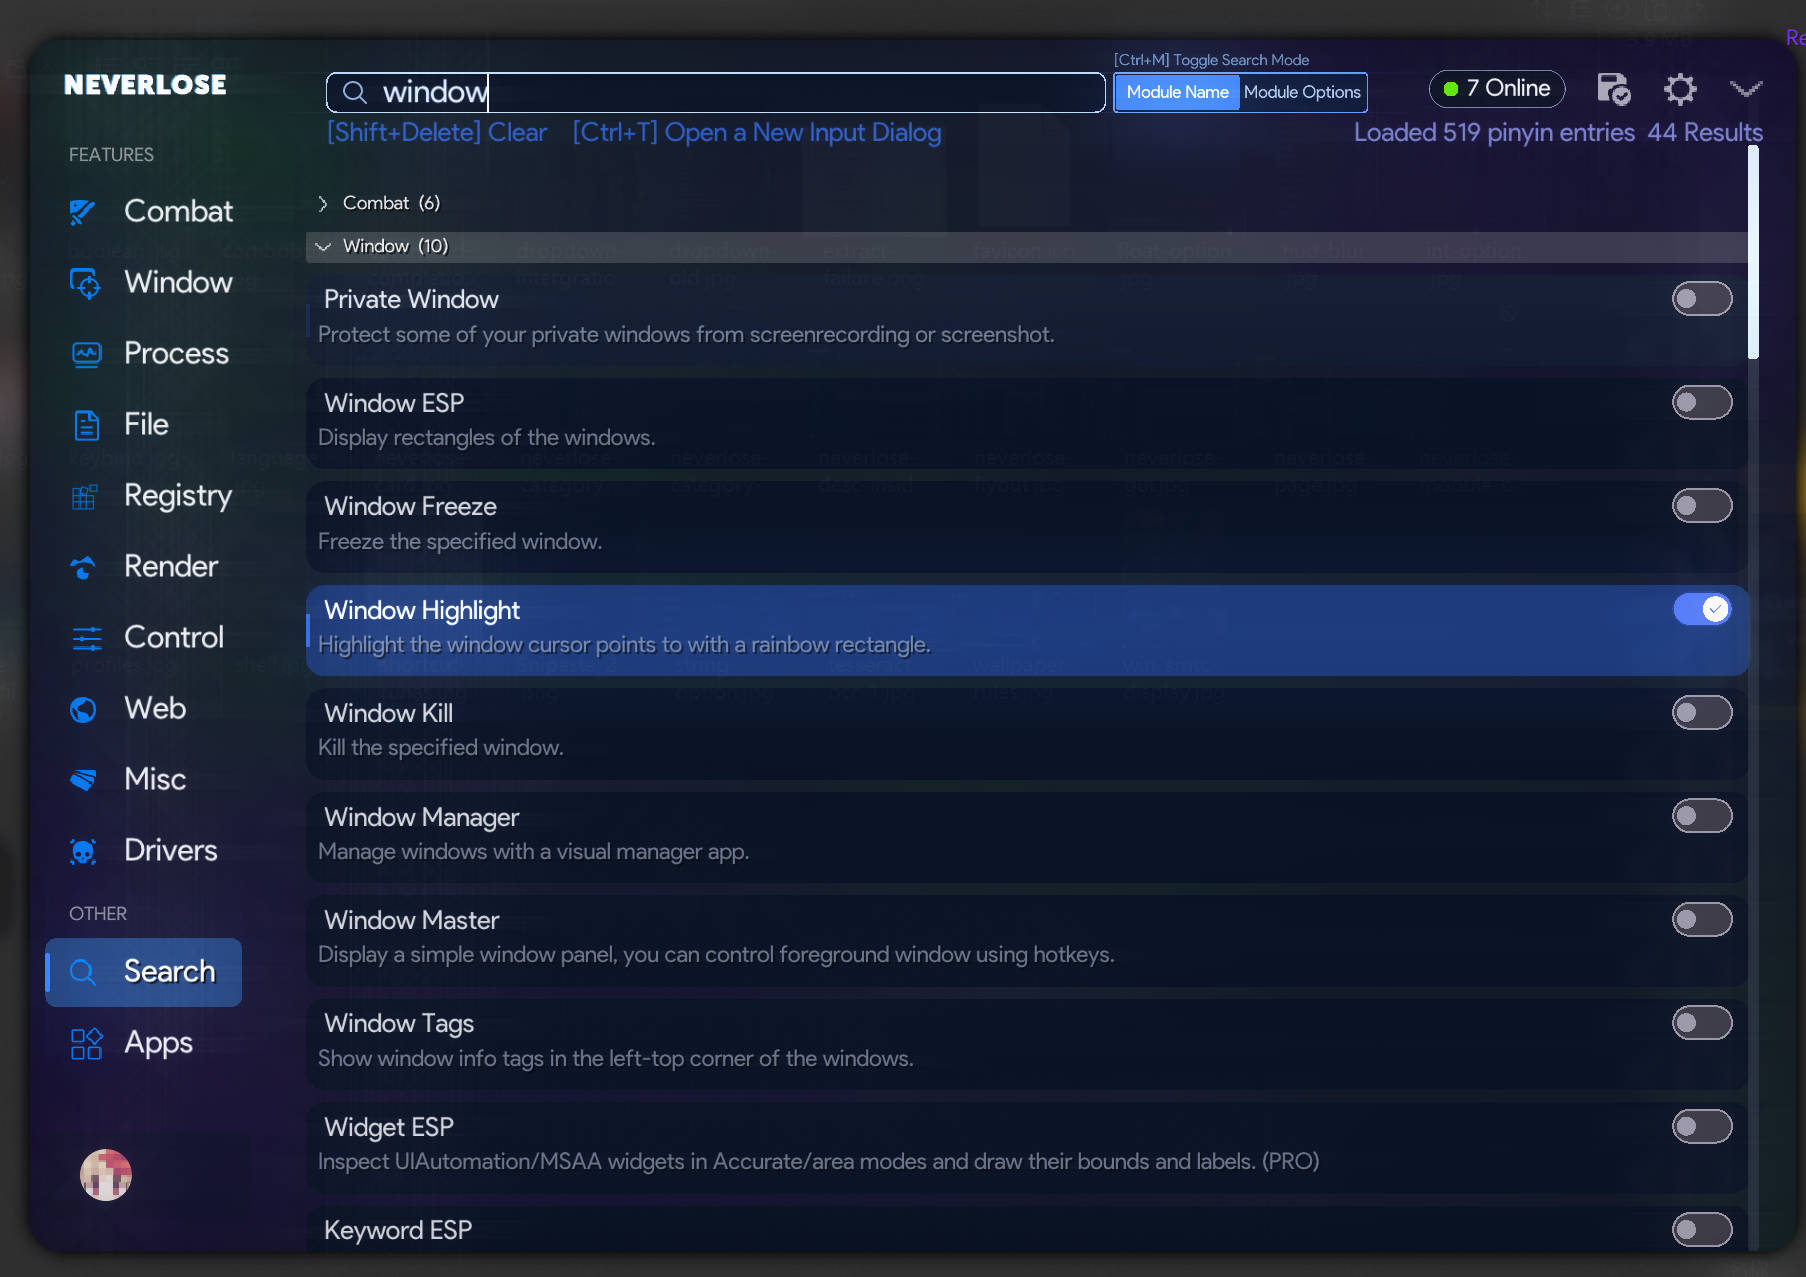Click the File document icon in sidebar

(87, 425)
